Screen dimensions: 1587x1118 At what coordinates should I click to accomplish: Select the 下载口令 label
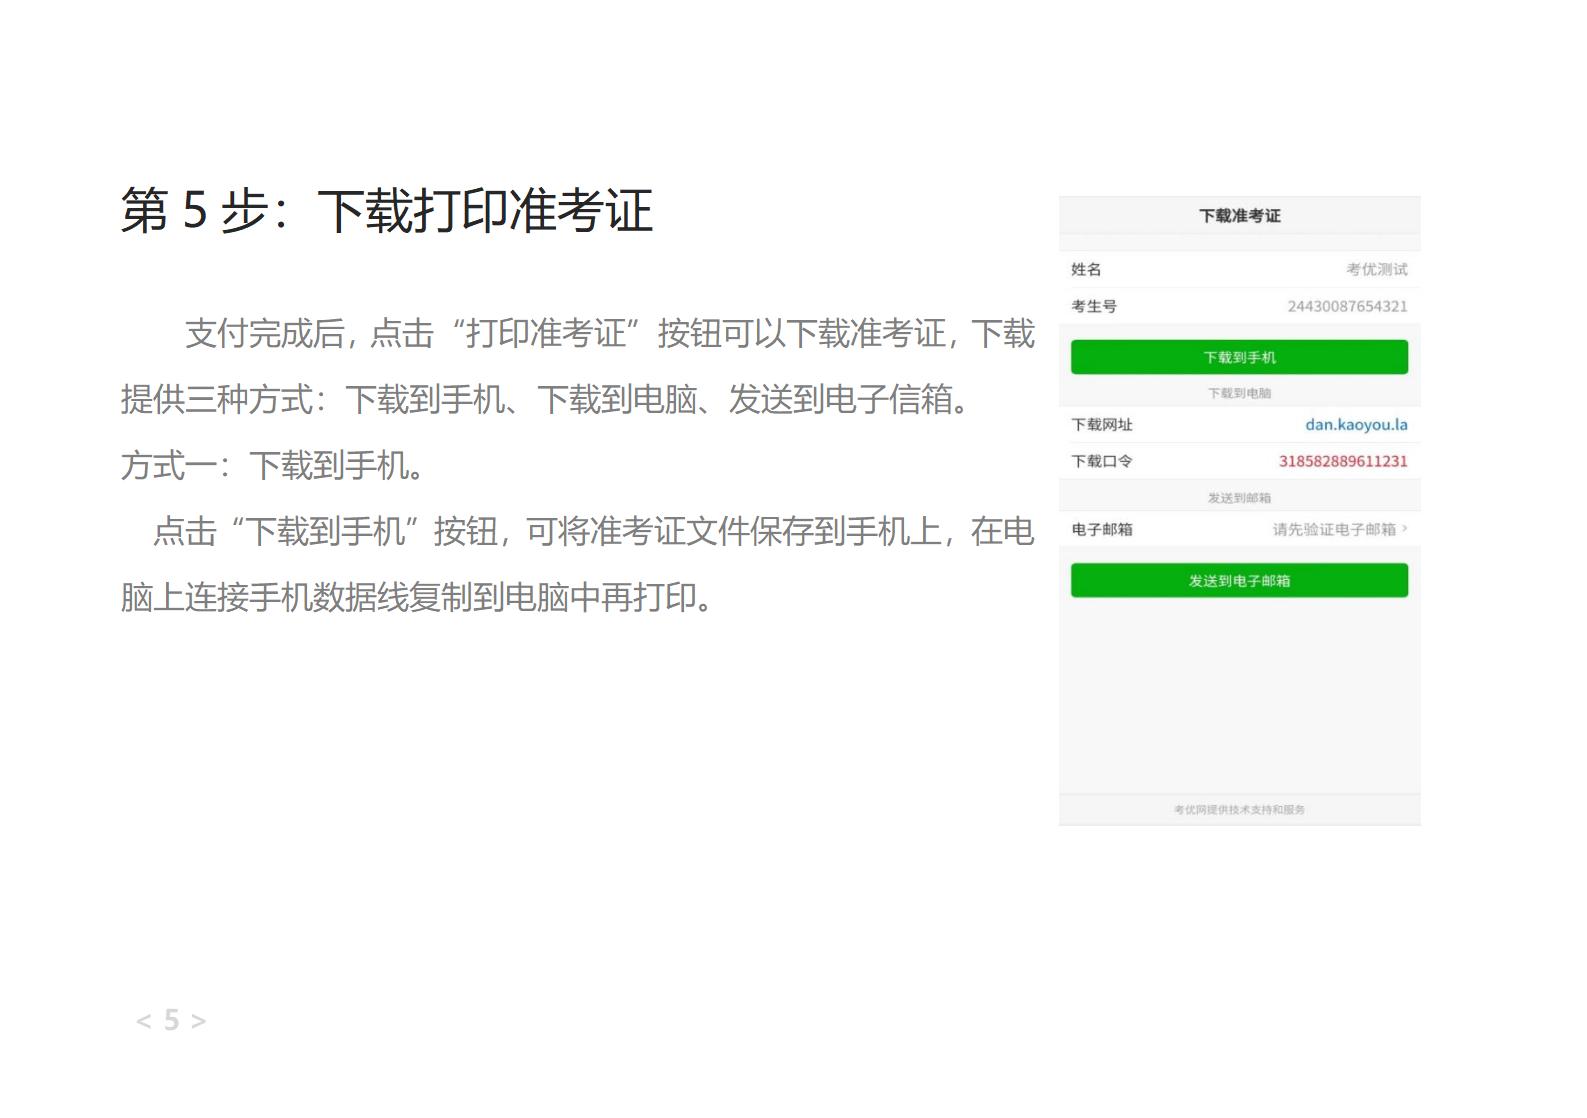pyautogui.click(x=1101, y=461)
